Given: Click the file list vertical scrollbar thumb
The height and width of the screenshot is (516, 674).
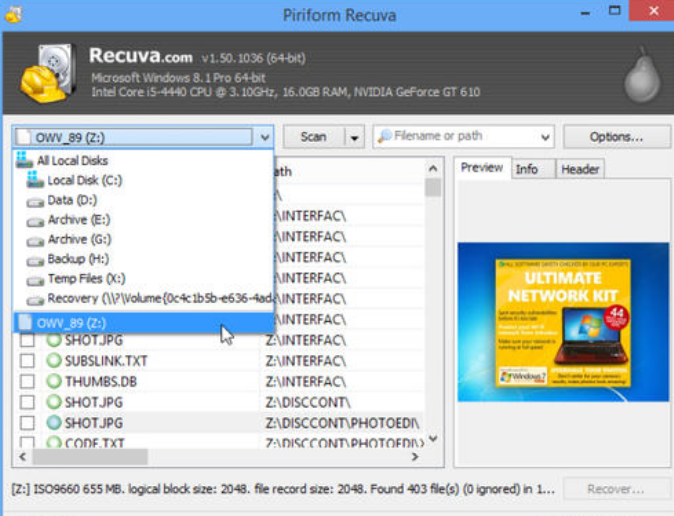Looking at the screenshot, I should (433, 187).
